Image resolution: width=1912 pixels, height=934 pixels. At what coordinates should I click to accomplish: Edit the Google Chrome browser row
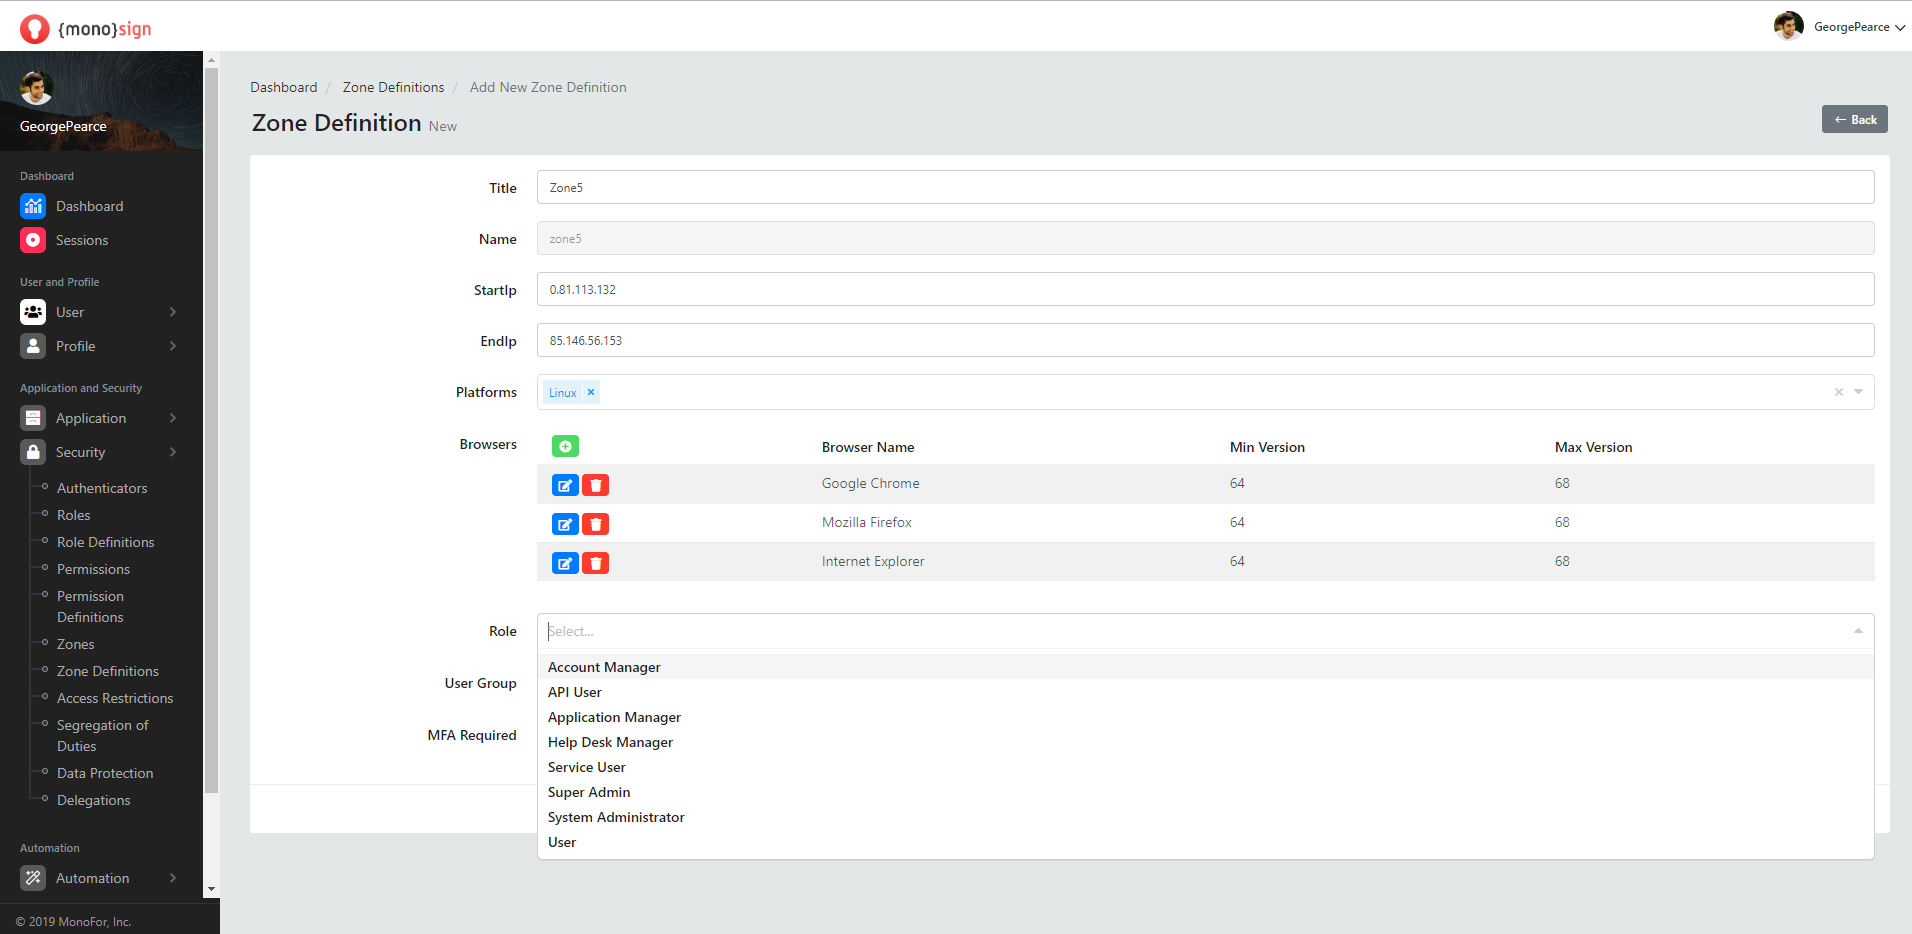(x=565, y=485)
